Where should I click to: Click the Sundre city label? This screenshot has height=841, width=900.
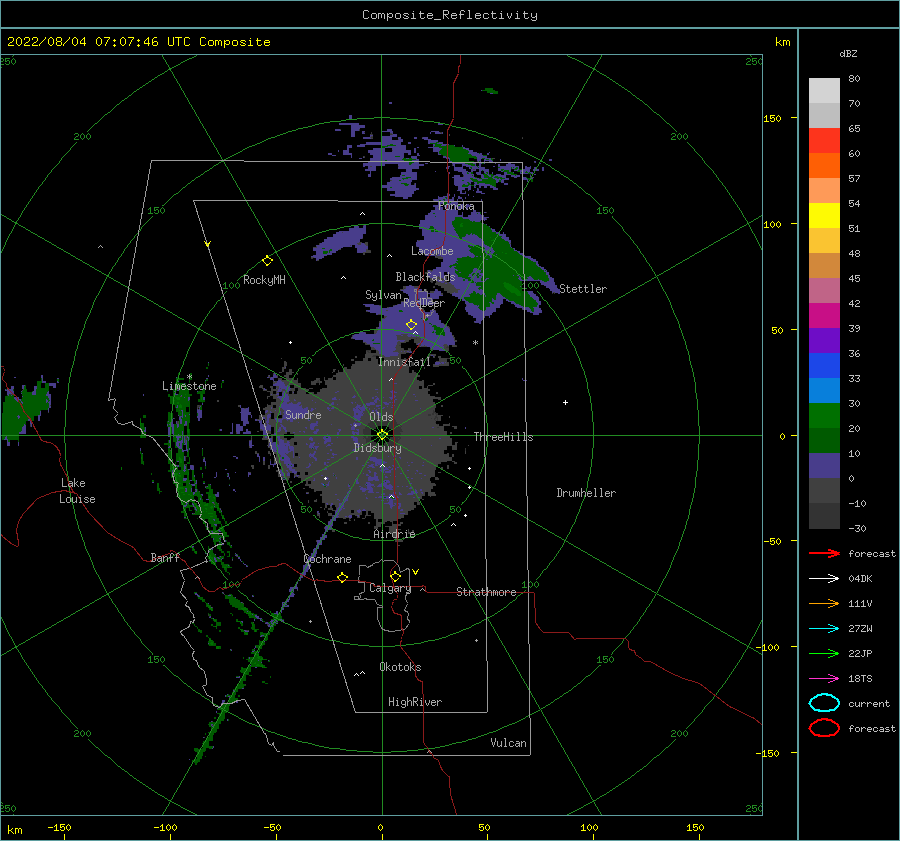pos(303,414)
